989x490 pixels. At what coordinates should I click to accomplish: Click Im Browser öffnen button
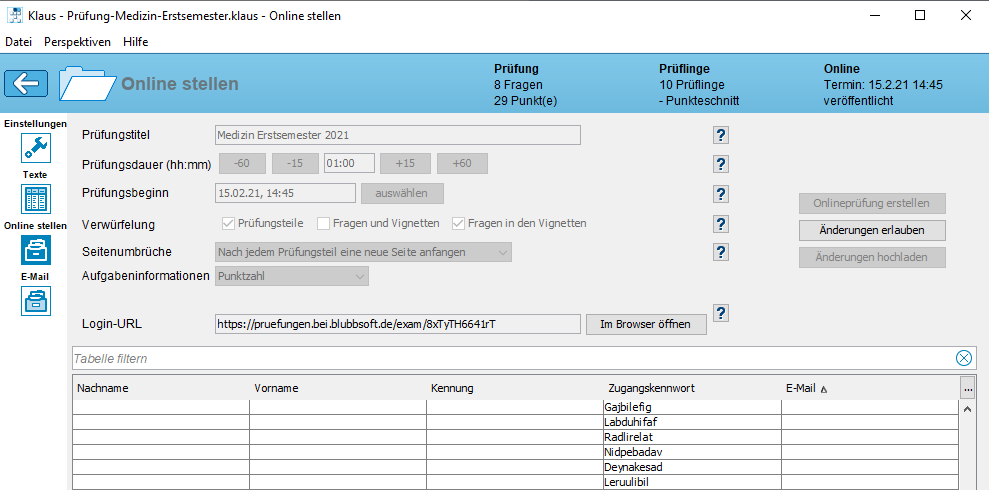pyautogui.click(x=646, y=324)
